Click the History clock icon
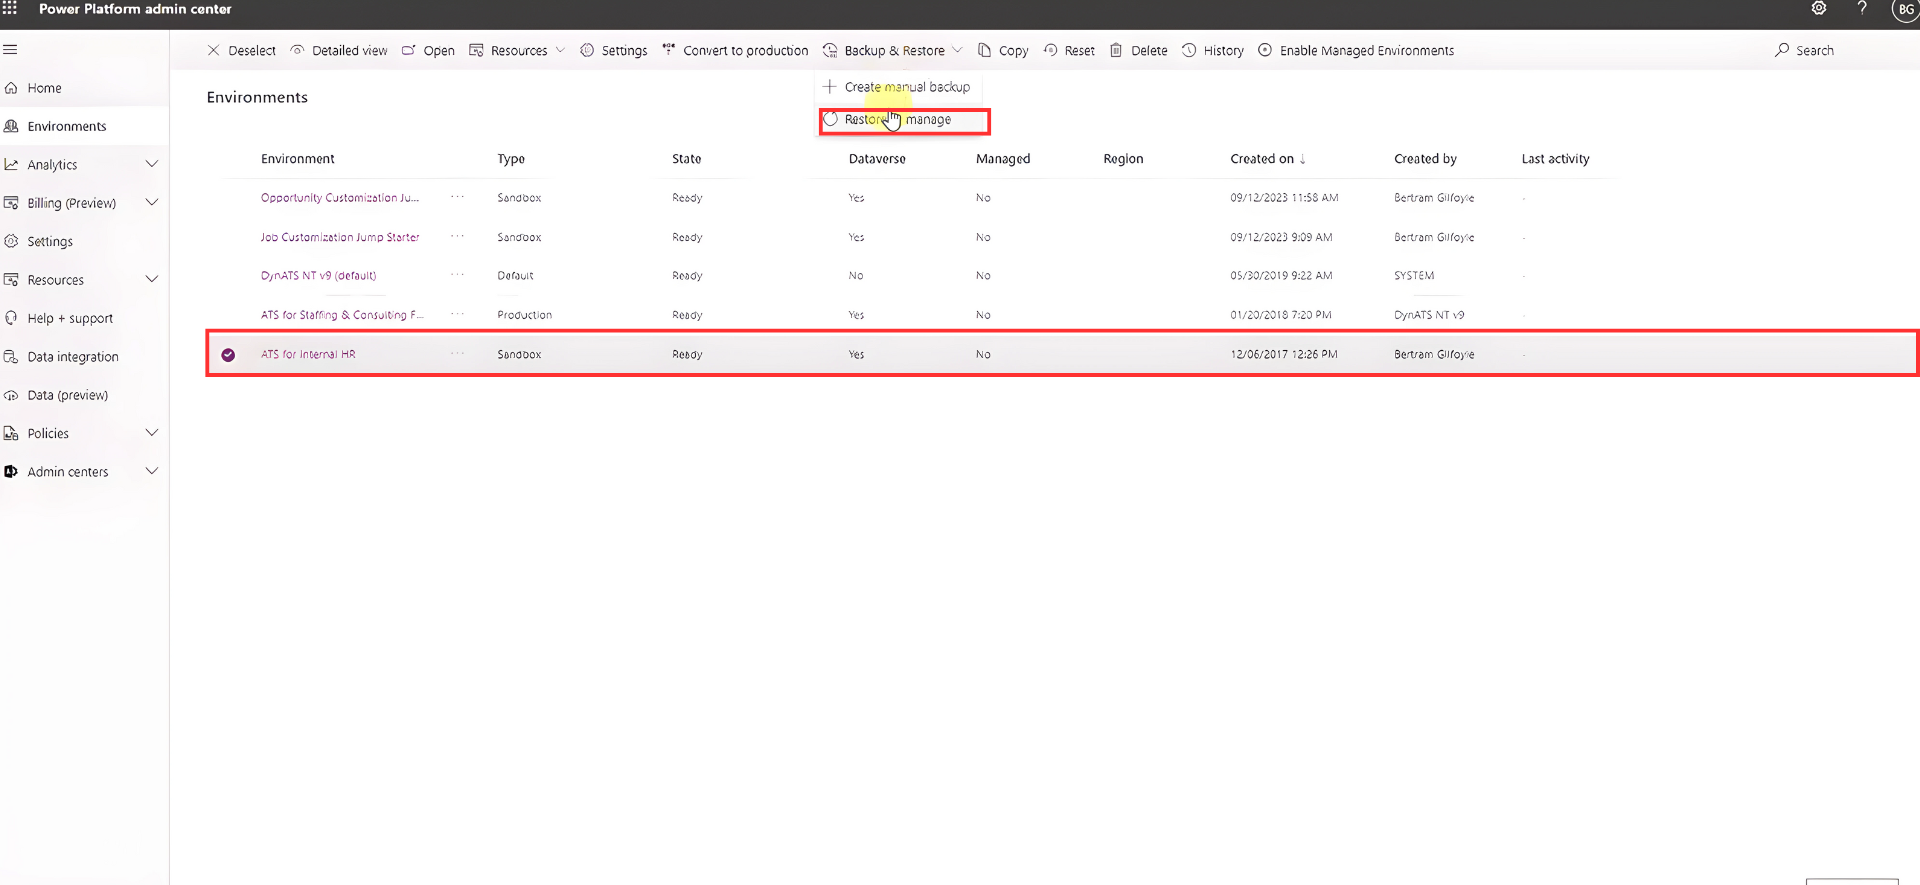 [1189, 50]
